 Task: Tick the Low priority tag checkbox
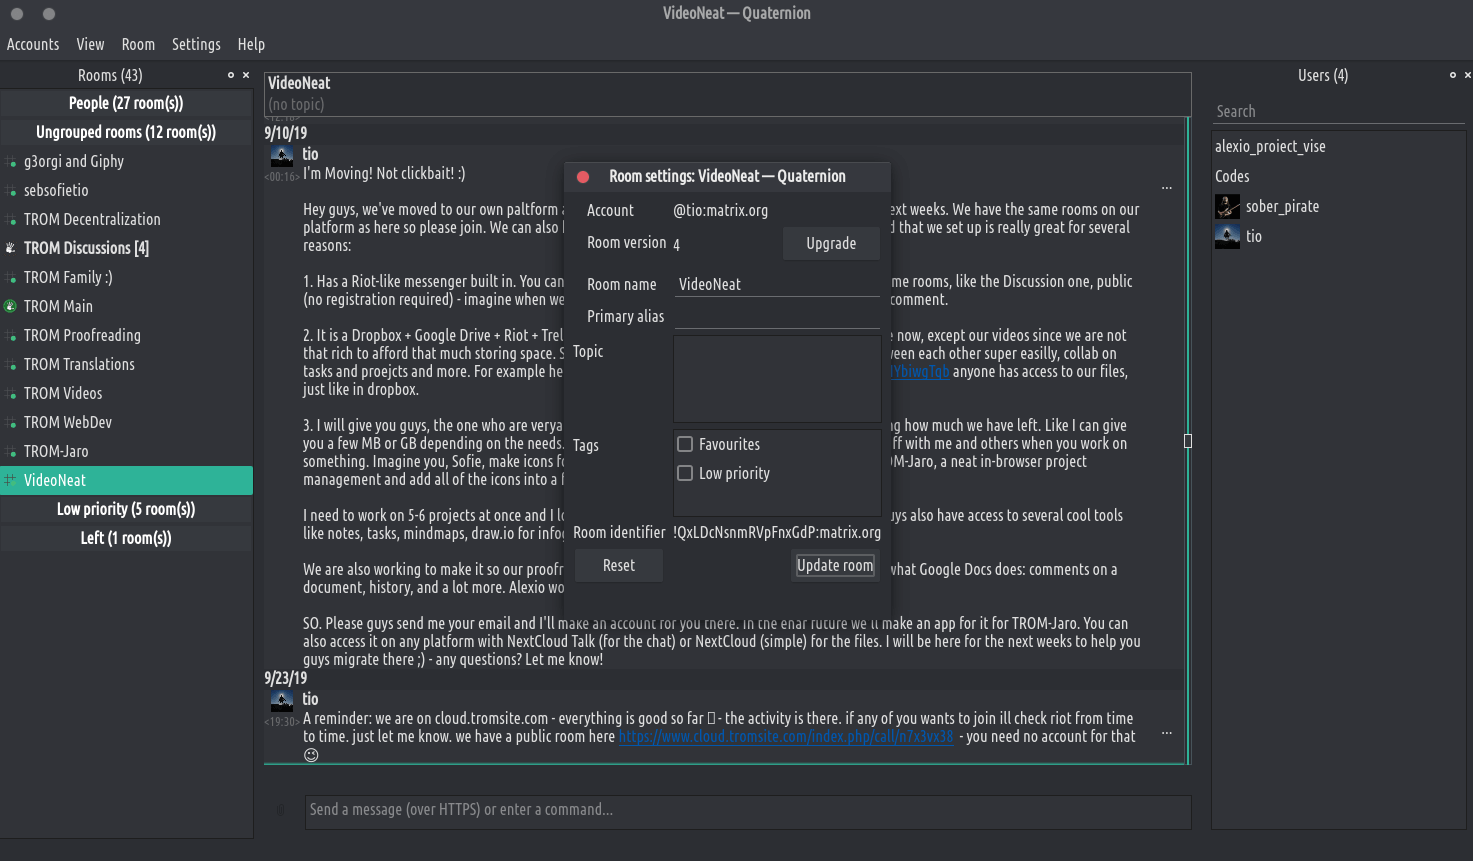(685, 473)
